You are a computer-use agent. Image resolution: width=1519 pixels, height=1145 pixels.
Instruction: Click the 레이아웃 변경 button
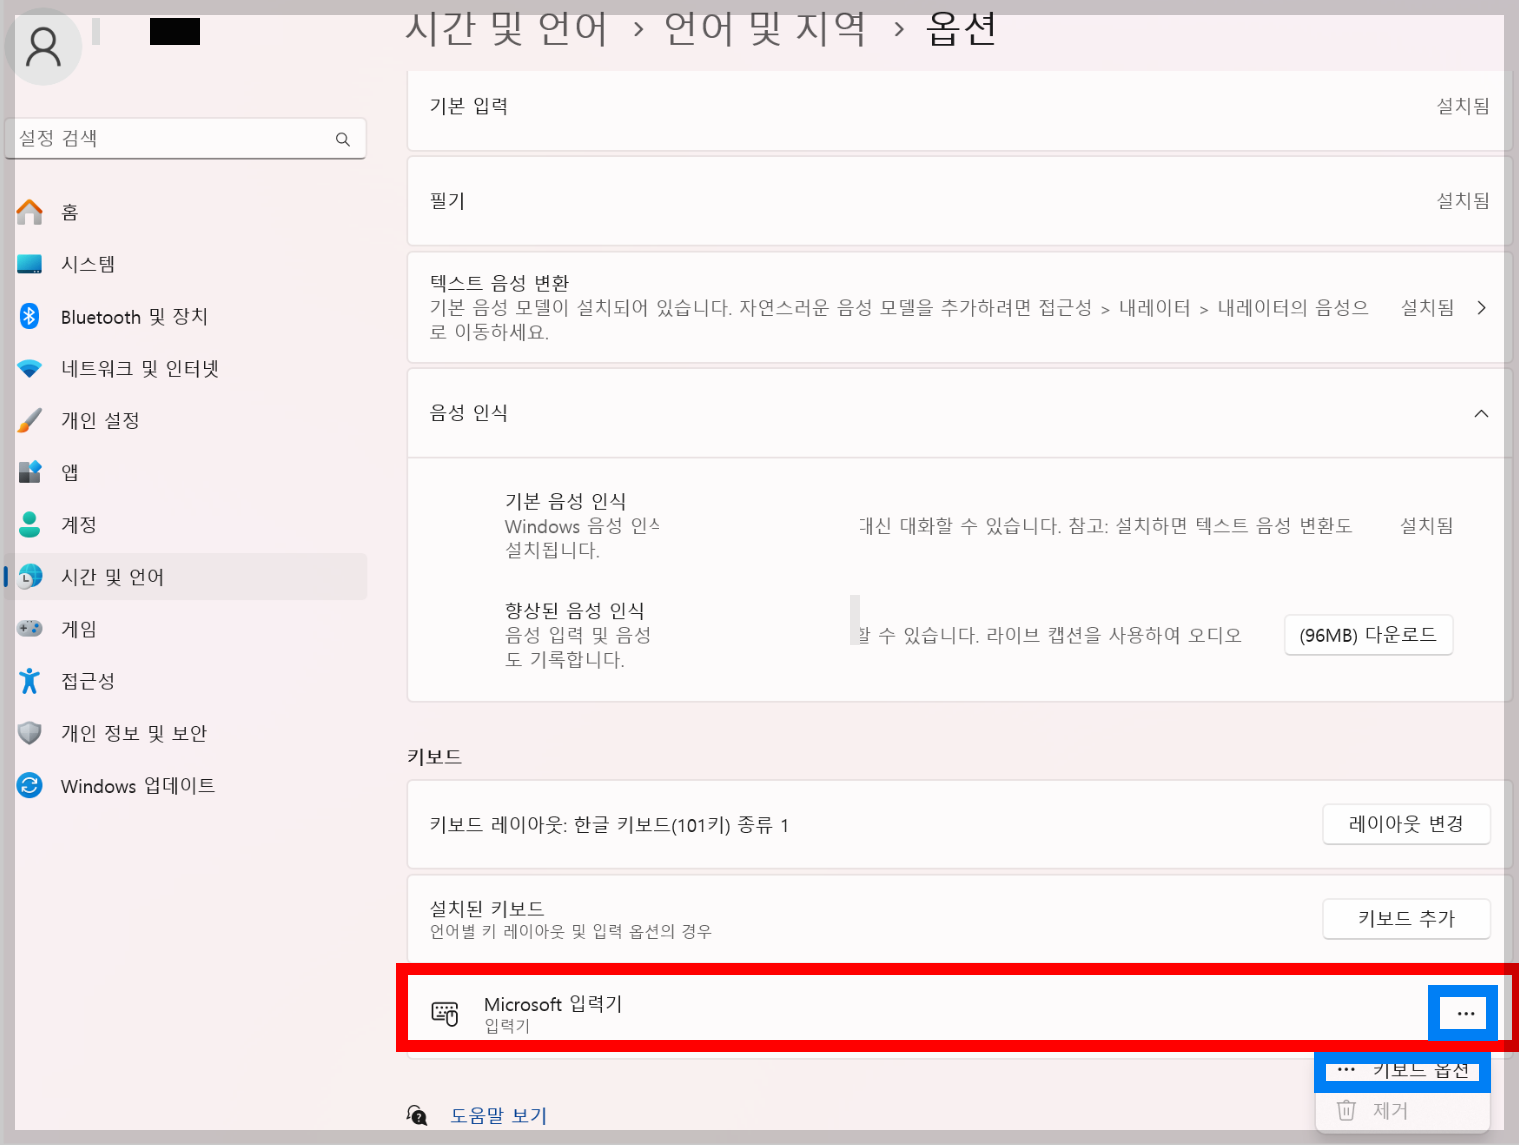coord(1406,824)
